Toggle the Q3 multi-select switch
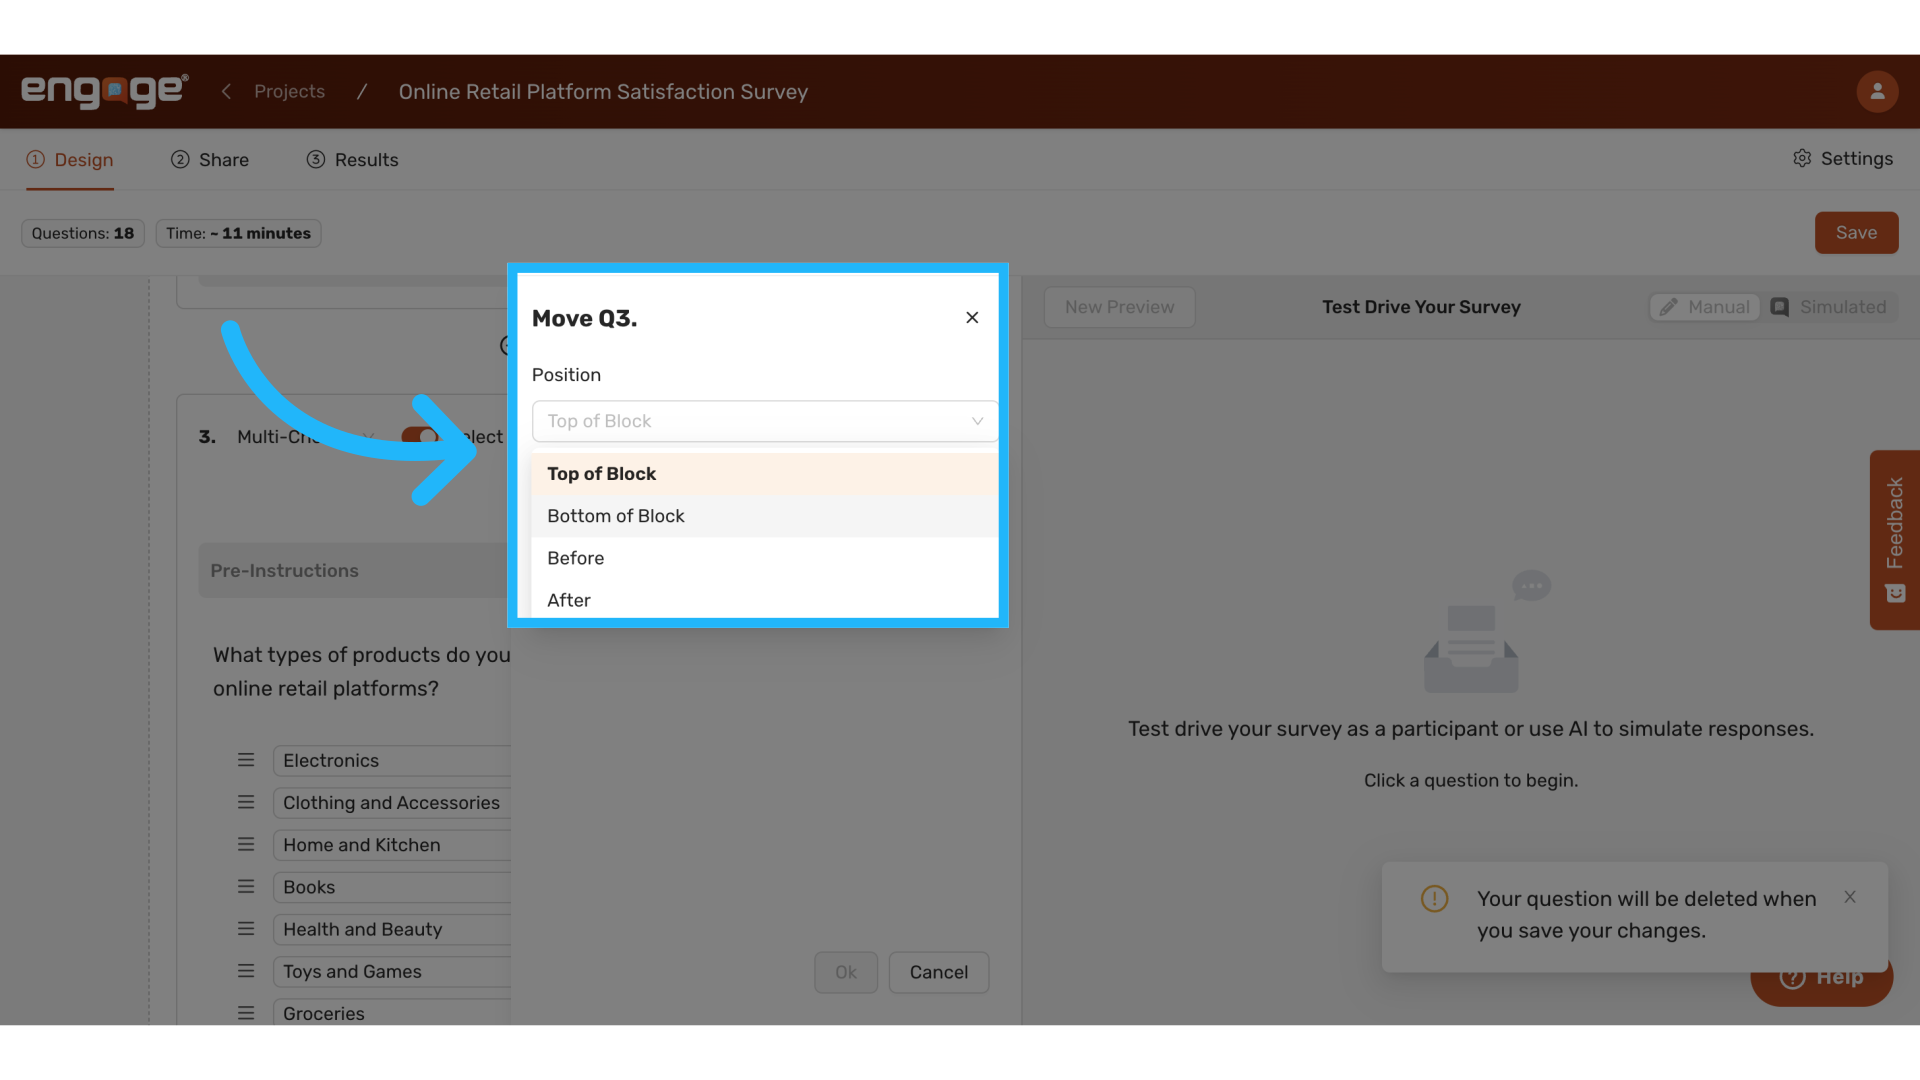 pos(420,436)
